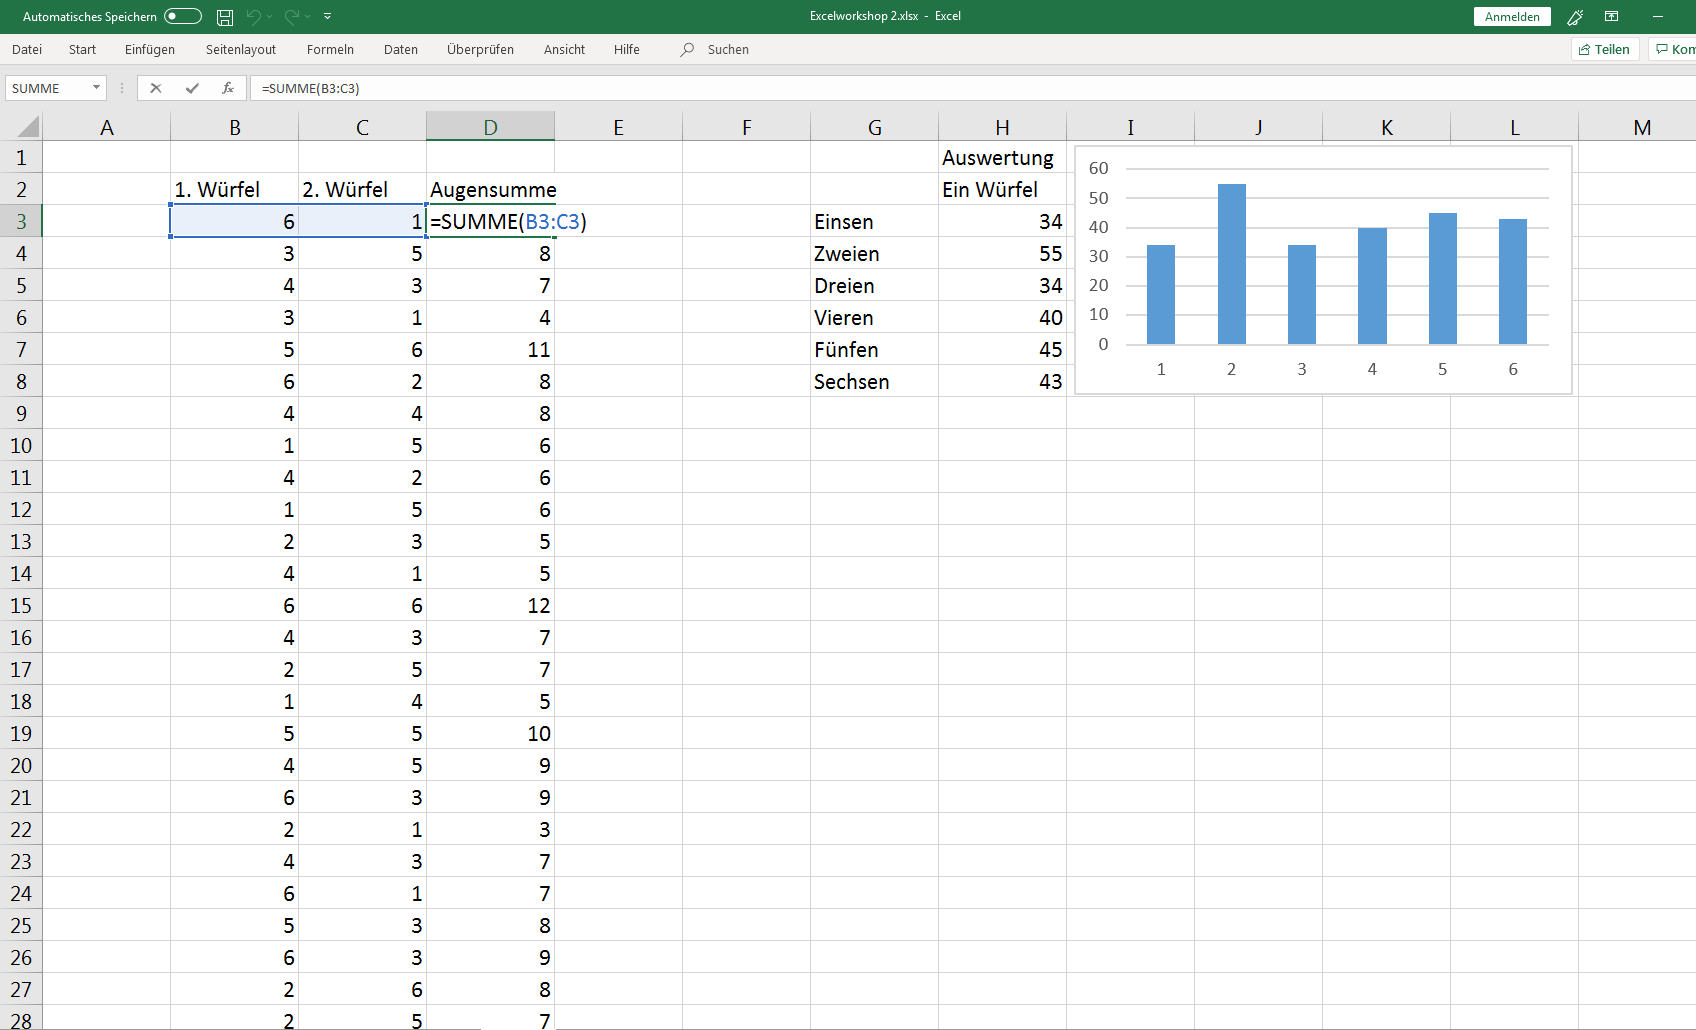
Task: Select the row 15 header
Action: [21, 605]
